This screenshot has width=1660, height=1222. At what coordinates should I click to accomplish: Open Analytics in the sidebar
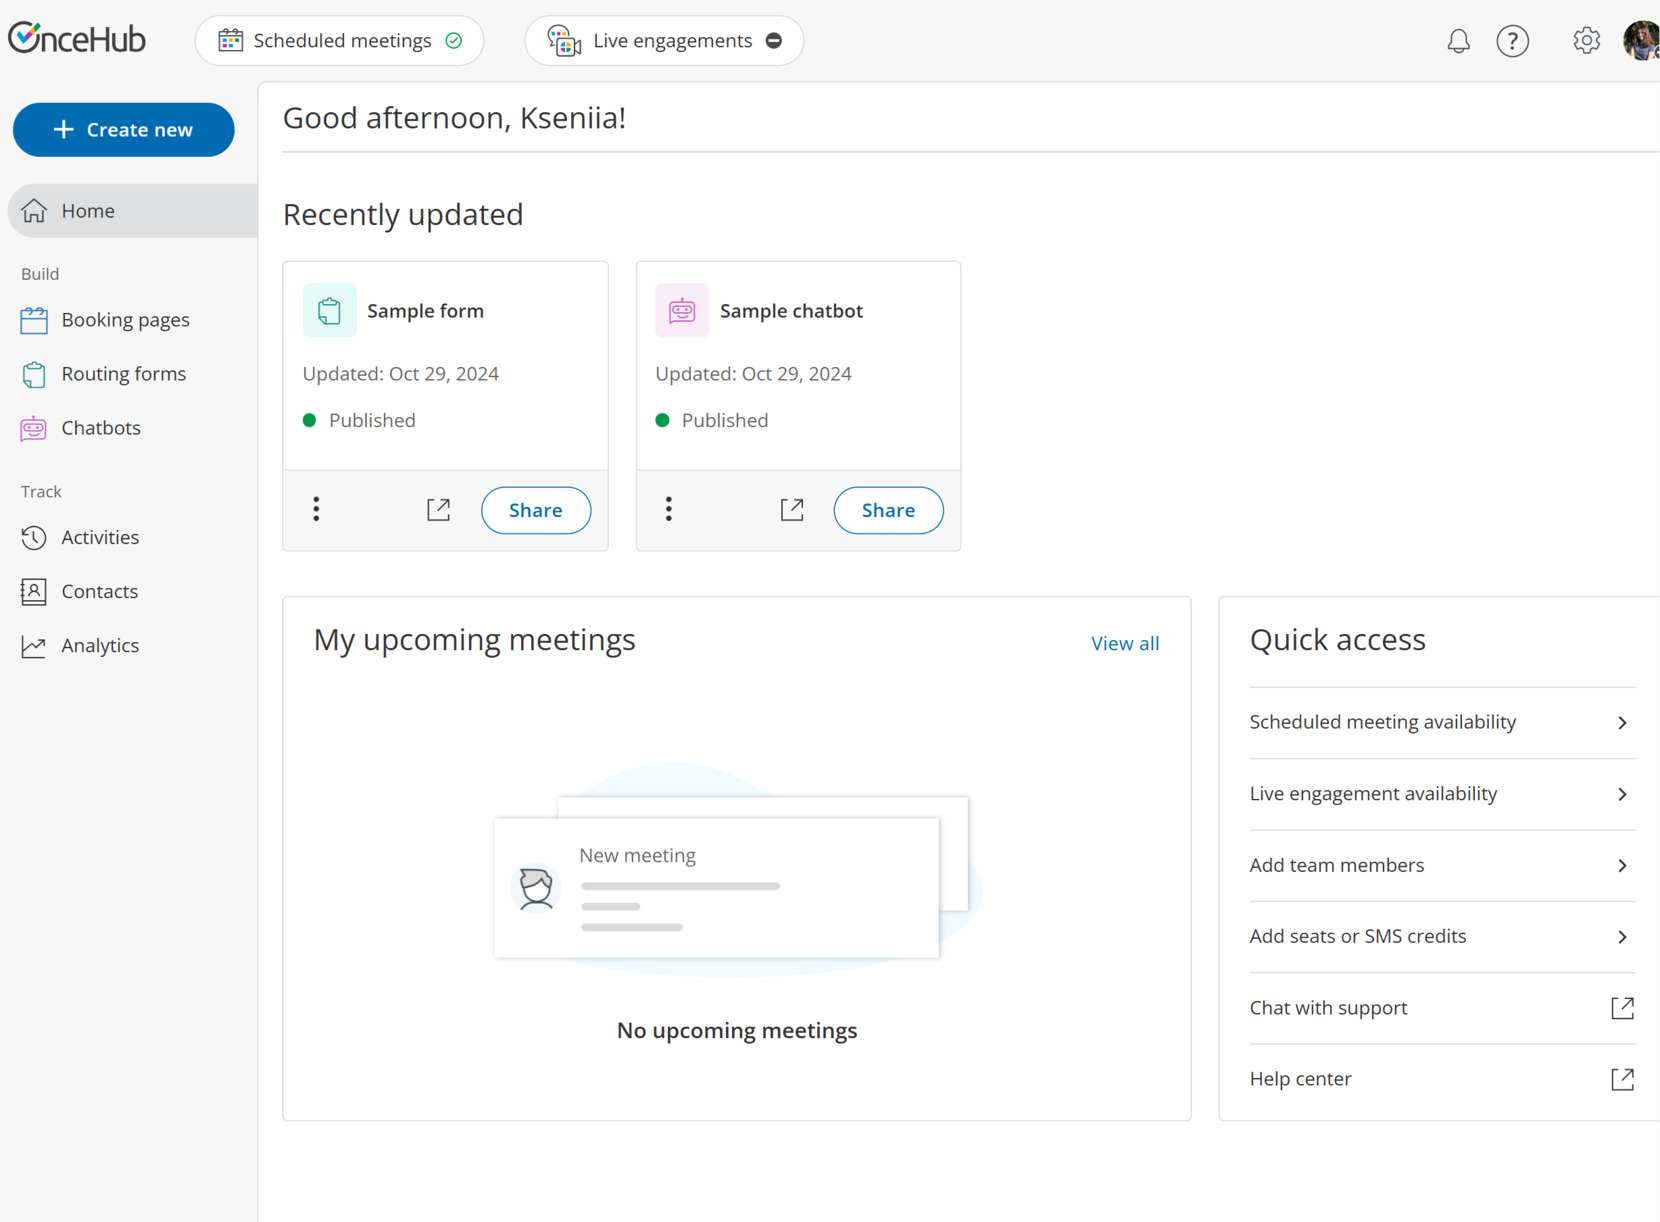[101, 645]
